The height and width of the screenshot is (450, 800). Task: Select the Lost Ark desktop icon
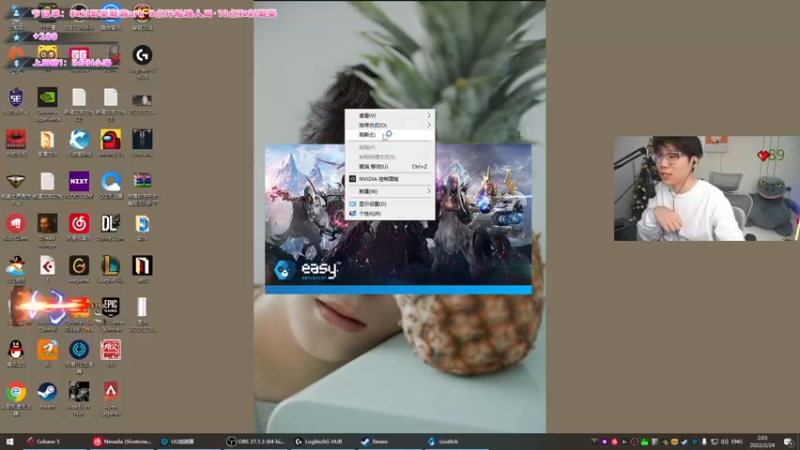tap(142, 142)
